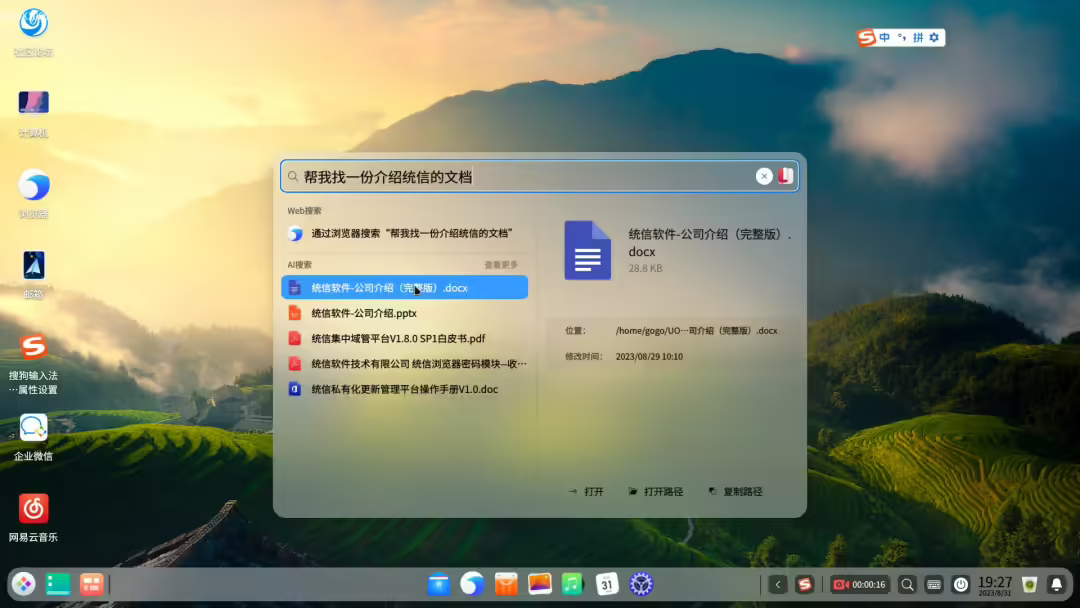Select the 通过浏览器搜索 web search entry

coord(404,233)
